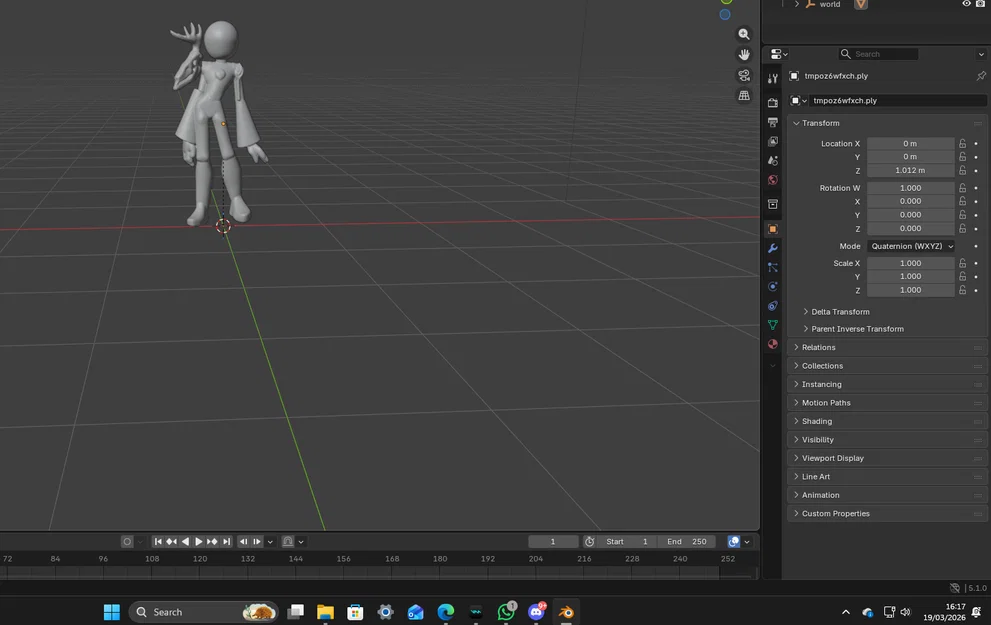Open WhatsApp from the taskbar
991x625 pixels.
coord(506,612)
